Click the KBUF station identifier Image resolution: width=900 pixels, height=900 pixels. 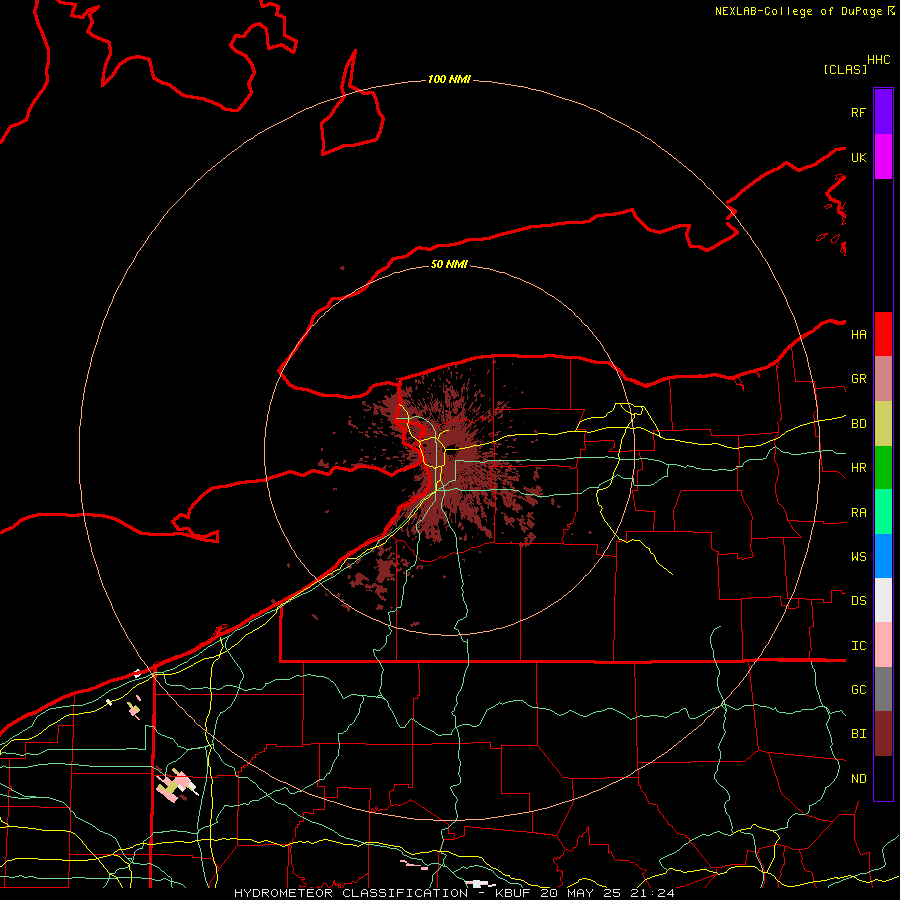(513, 893)
